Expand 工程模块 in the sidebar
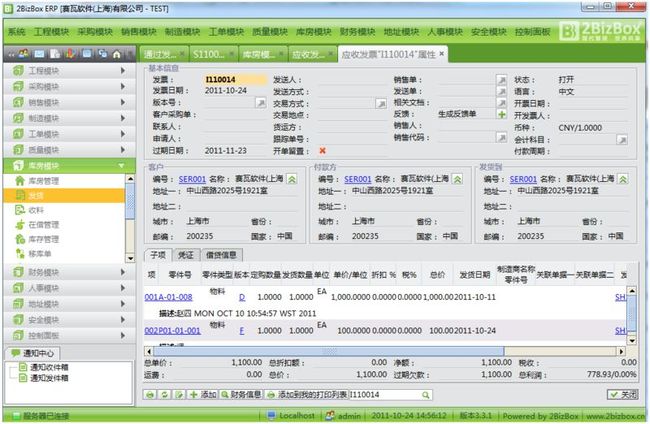This screenshot has width=650, height=424. 69,70
